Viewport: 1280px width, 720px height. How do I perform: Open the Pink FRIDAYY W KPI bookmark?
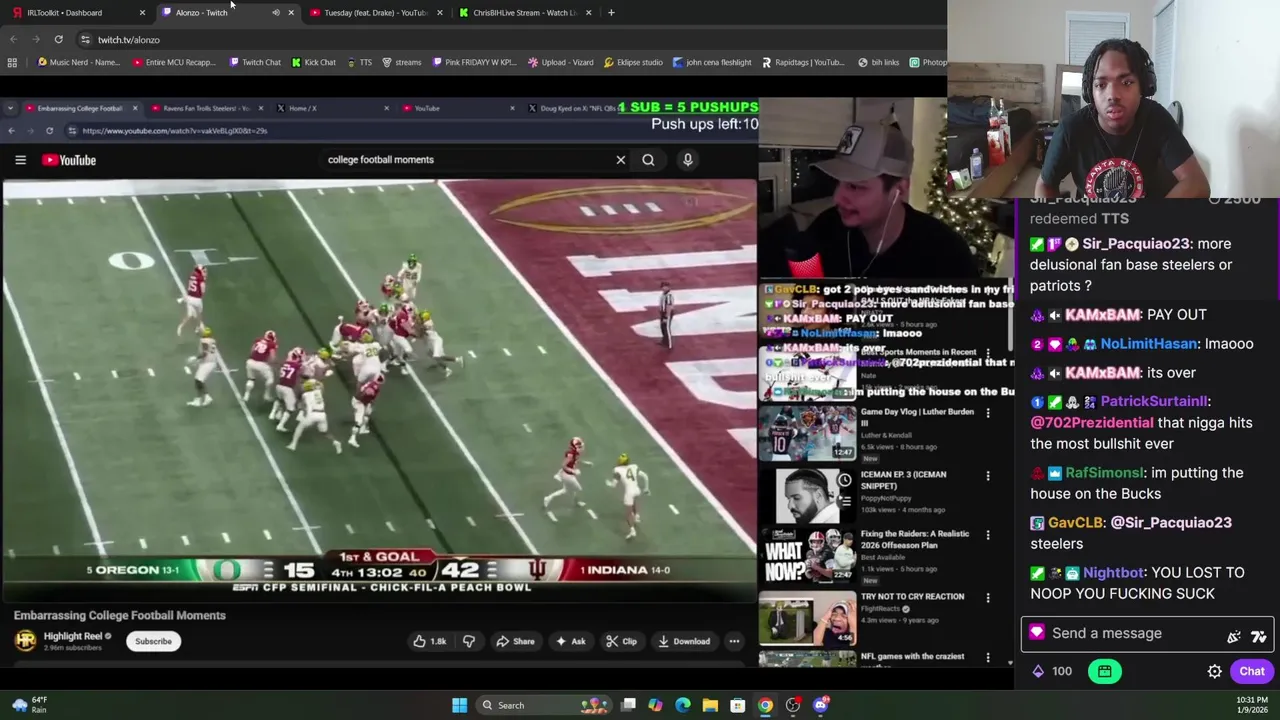(x=474, y=62)
